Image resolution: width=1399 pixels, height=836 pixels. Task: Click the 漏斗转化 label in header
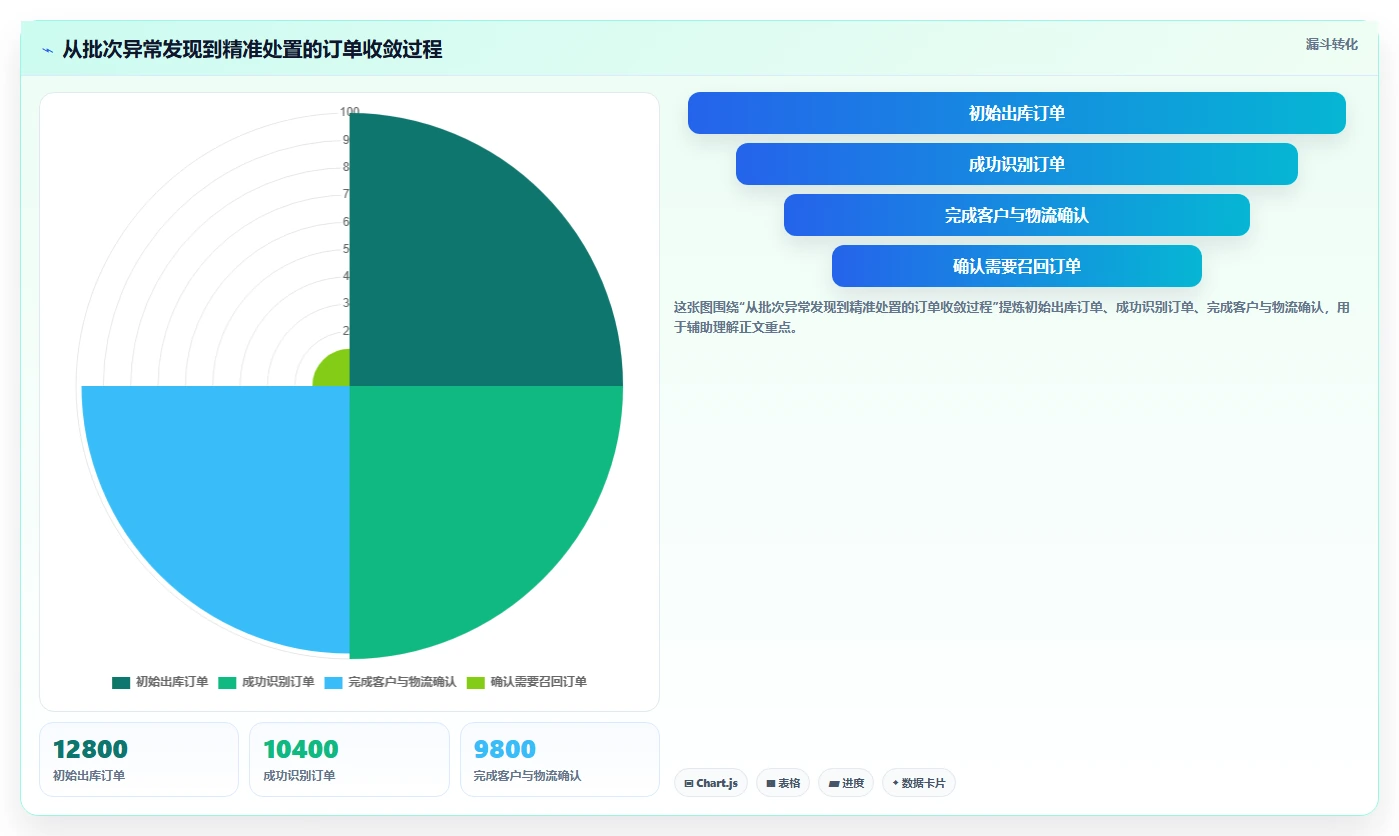[1331, 44]
